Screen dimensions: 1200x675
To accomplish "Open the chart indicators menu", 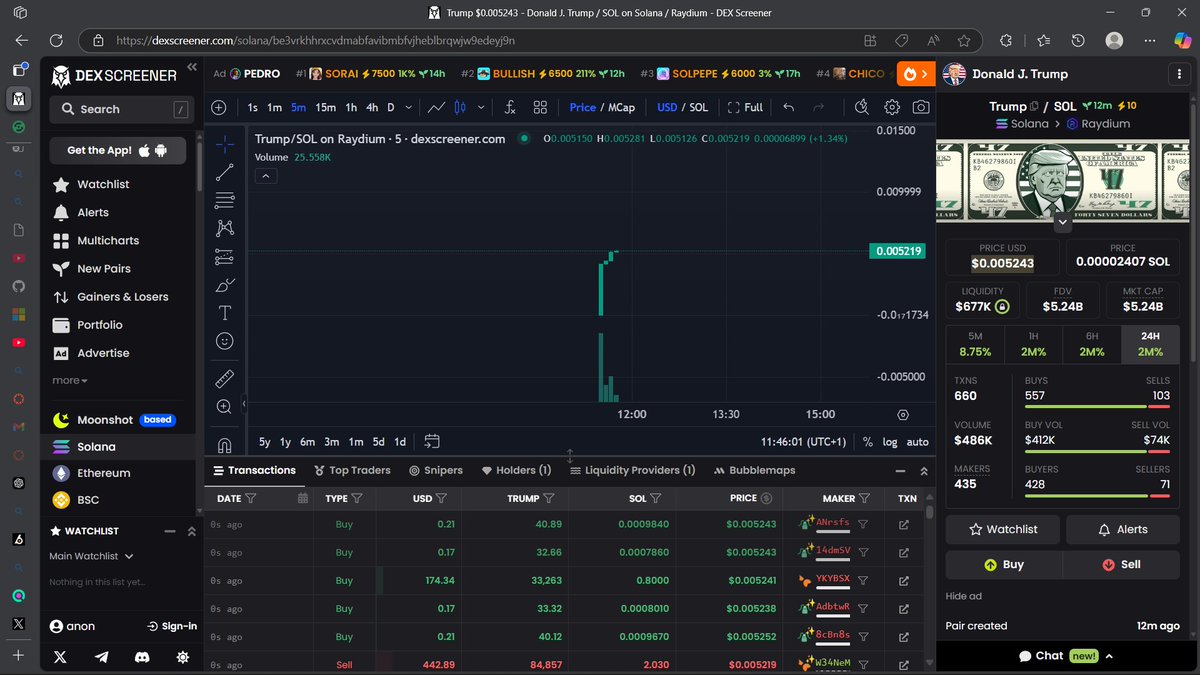I will tap(510, 107).
